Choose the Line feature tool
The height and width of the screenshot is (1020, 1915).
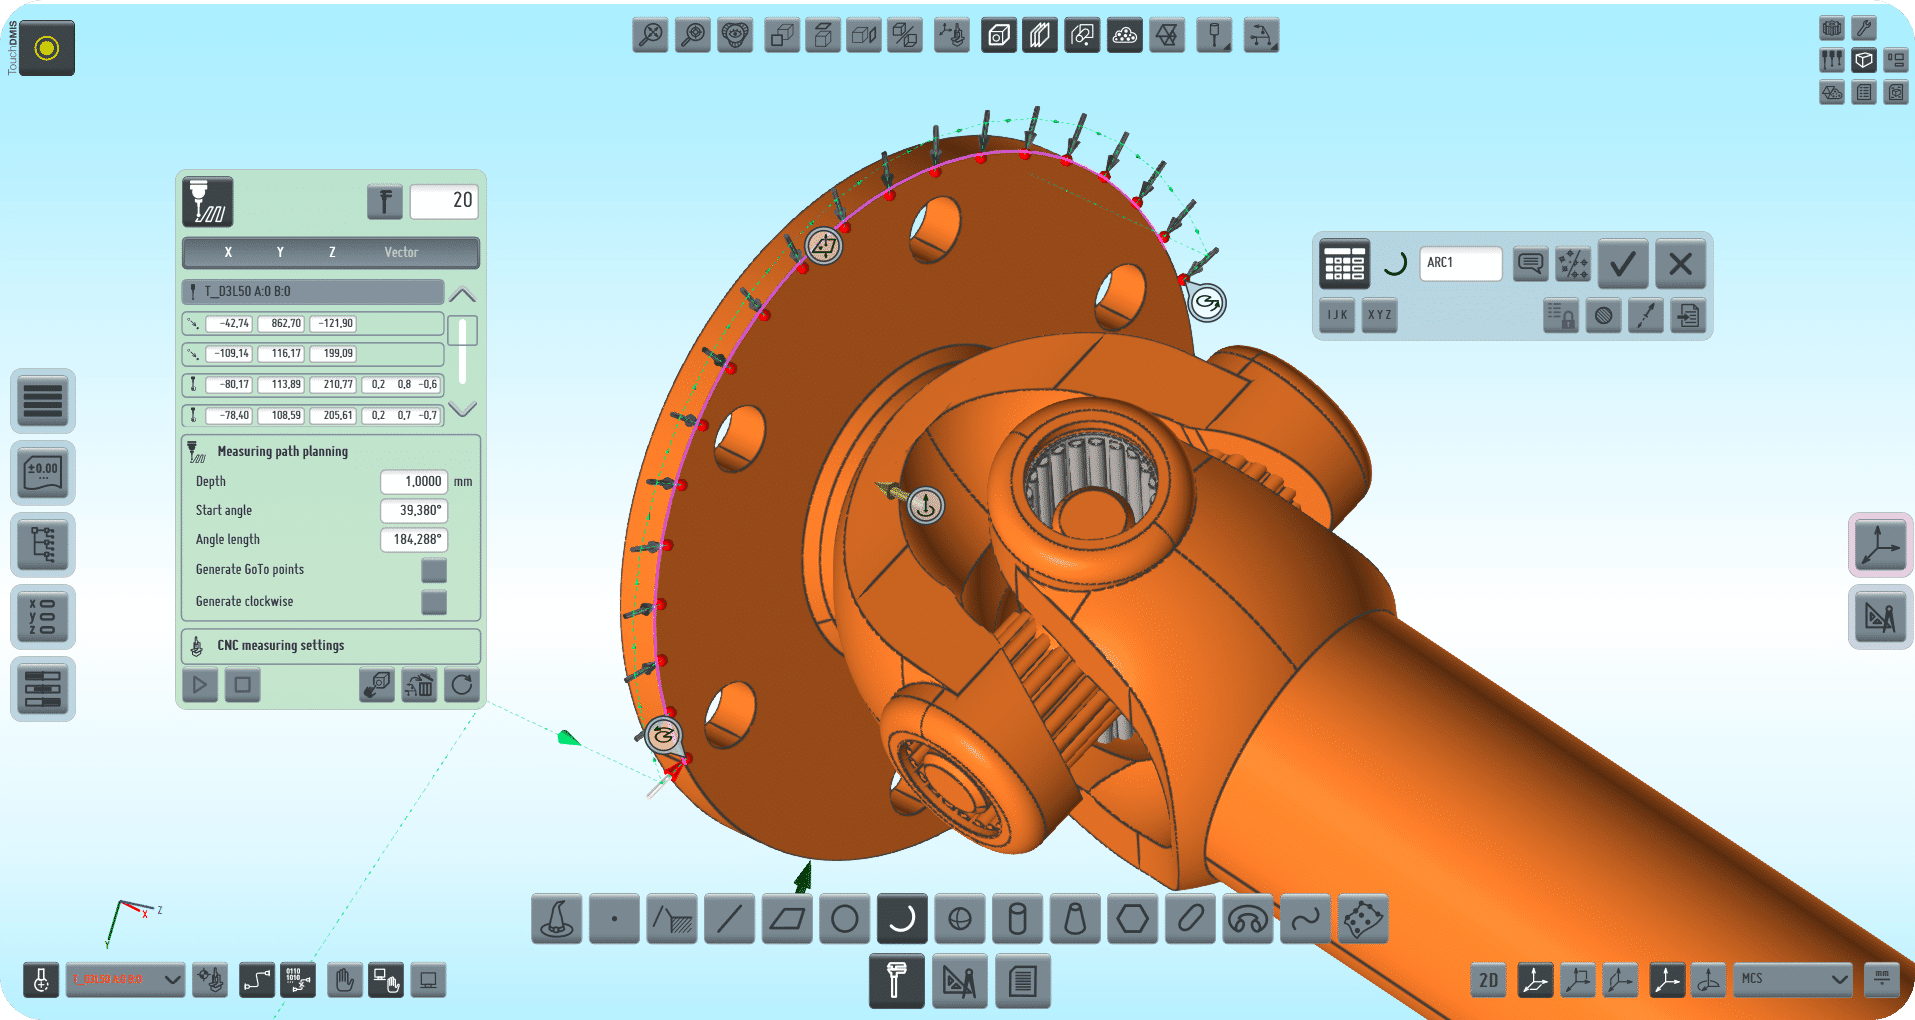tap(730, 919)
